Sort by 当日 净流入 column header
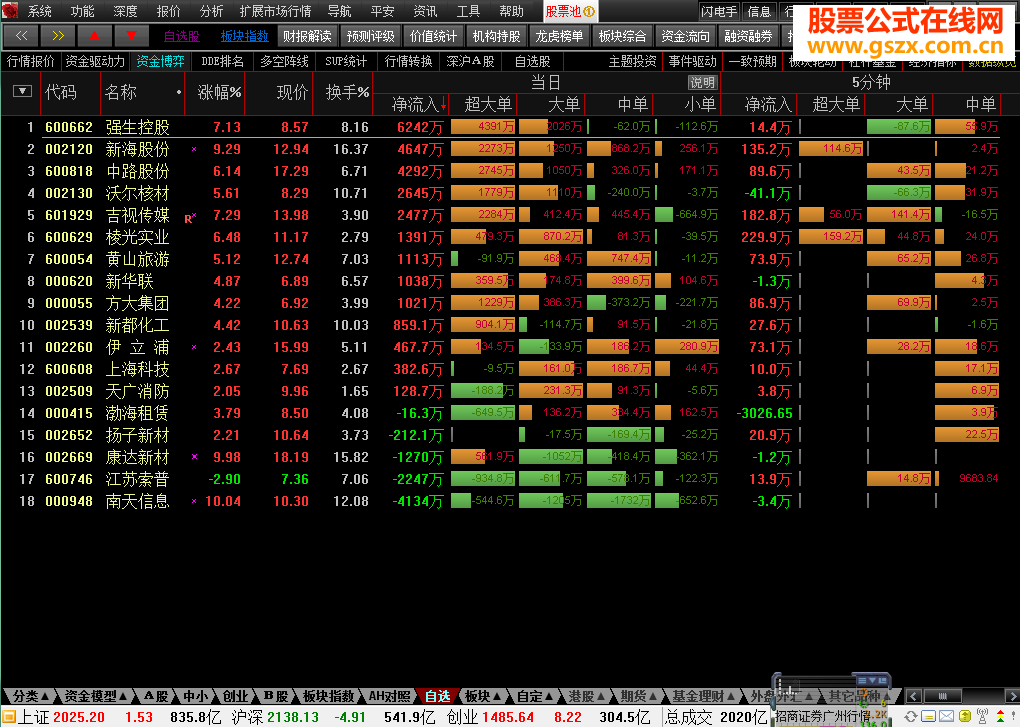 coord(419,104)
